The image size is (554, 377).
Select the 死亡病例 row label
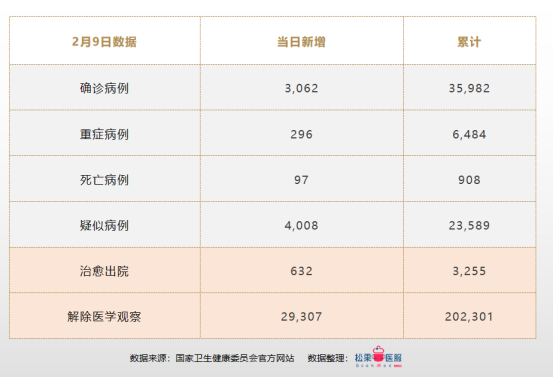click(104, 180)
